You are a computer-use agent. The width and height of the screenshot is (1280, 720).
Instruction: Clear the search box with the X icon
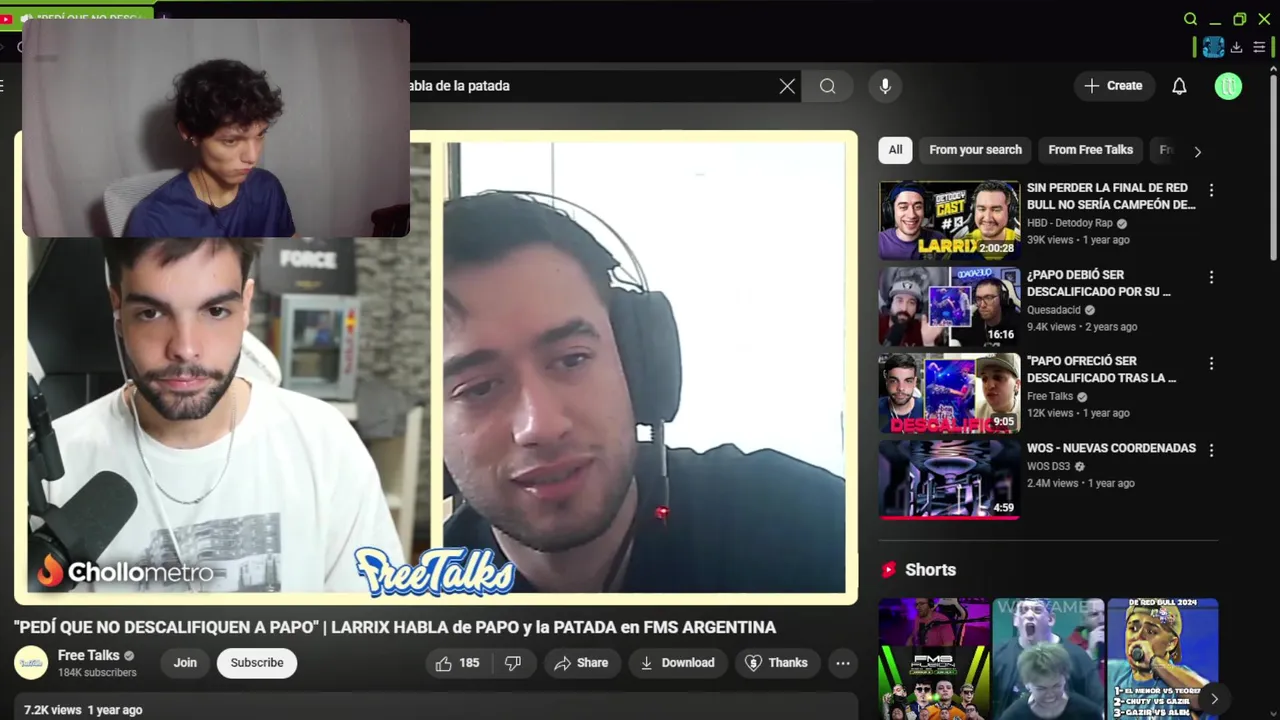point(787,86)
